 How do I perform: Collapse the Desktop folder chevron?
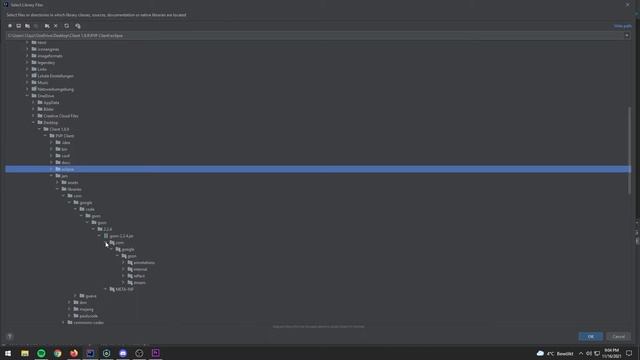33,122
